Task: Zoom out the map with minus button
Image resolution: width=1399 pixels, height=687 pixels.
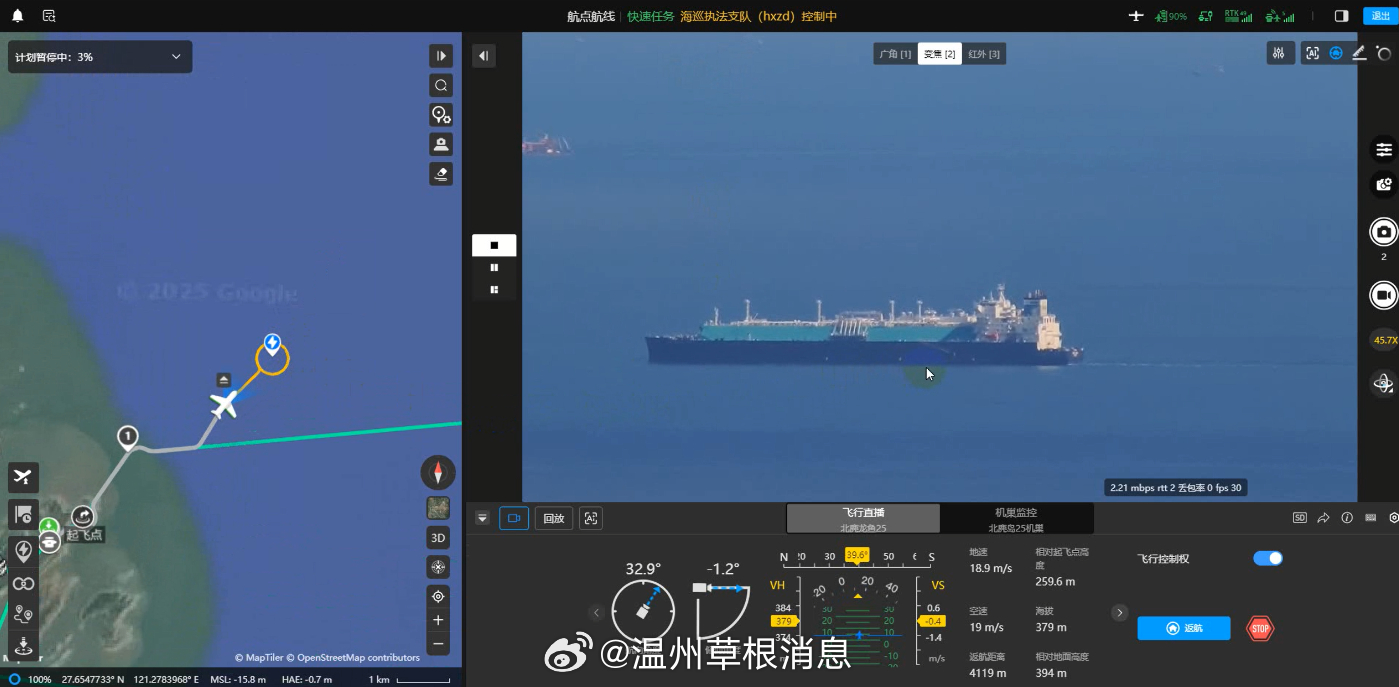Action: pos(438,643)
